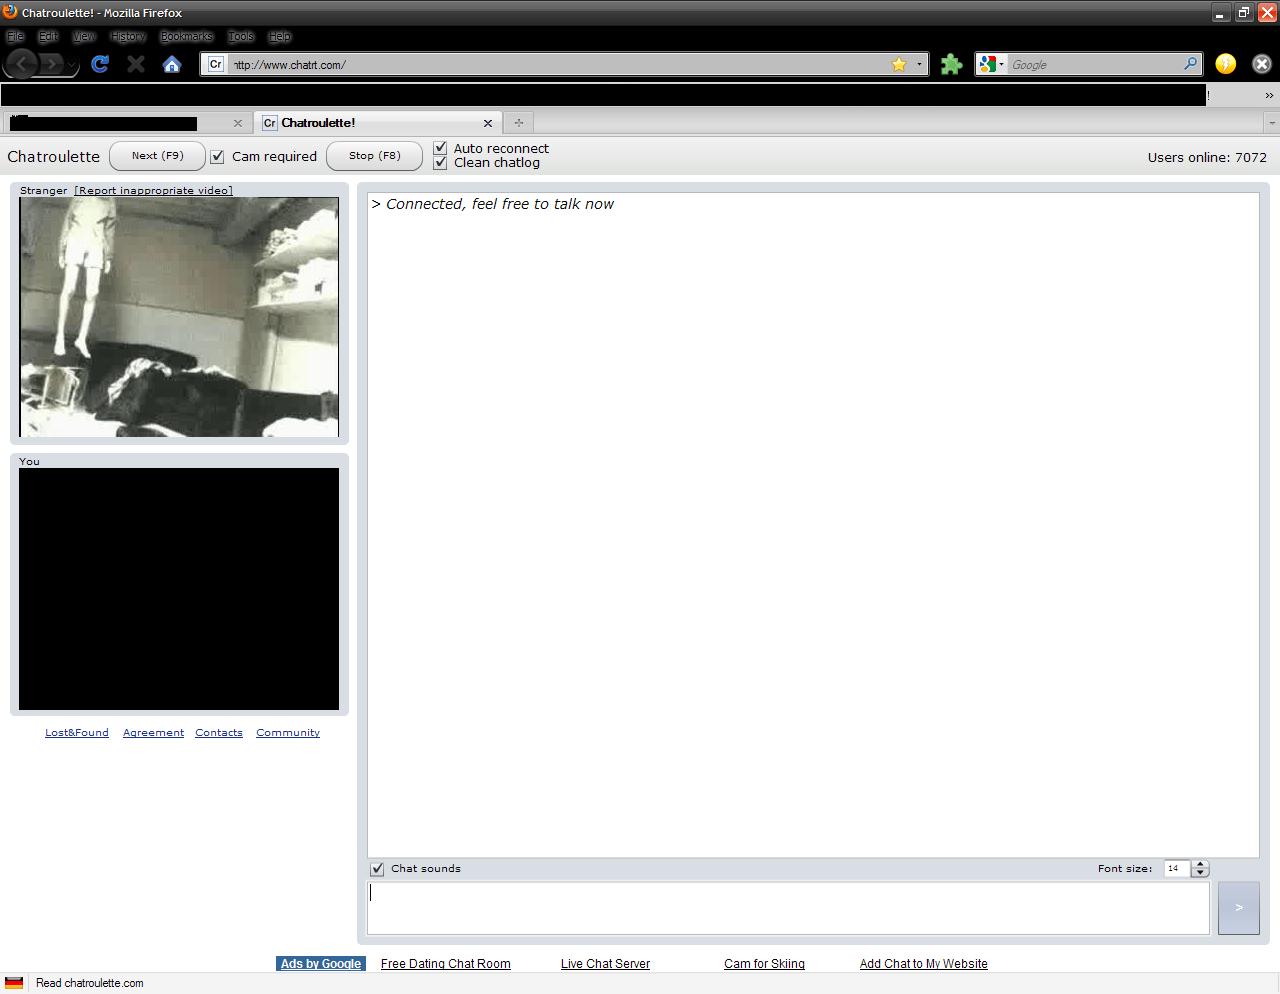Increase font size with the up stepper arrow
The width and height of the screenshot is (1280, 994).
click(x=1201, y=864)
